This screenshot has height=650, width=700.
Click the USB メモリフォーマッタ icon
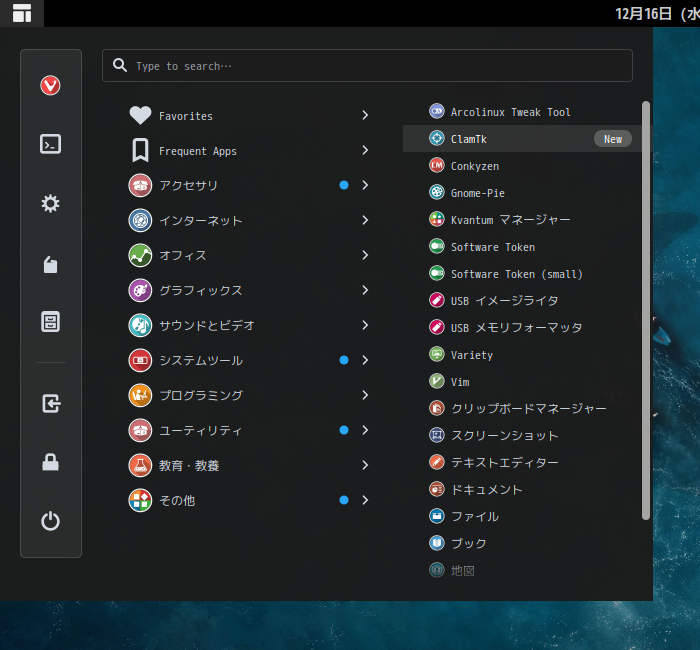pyautogui.click(x=437, y=327)
